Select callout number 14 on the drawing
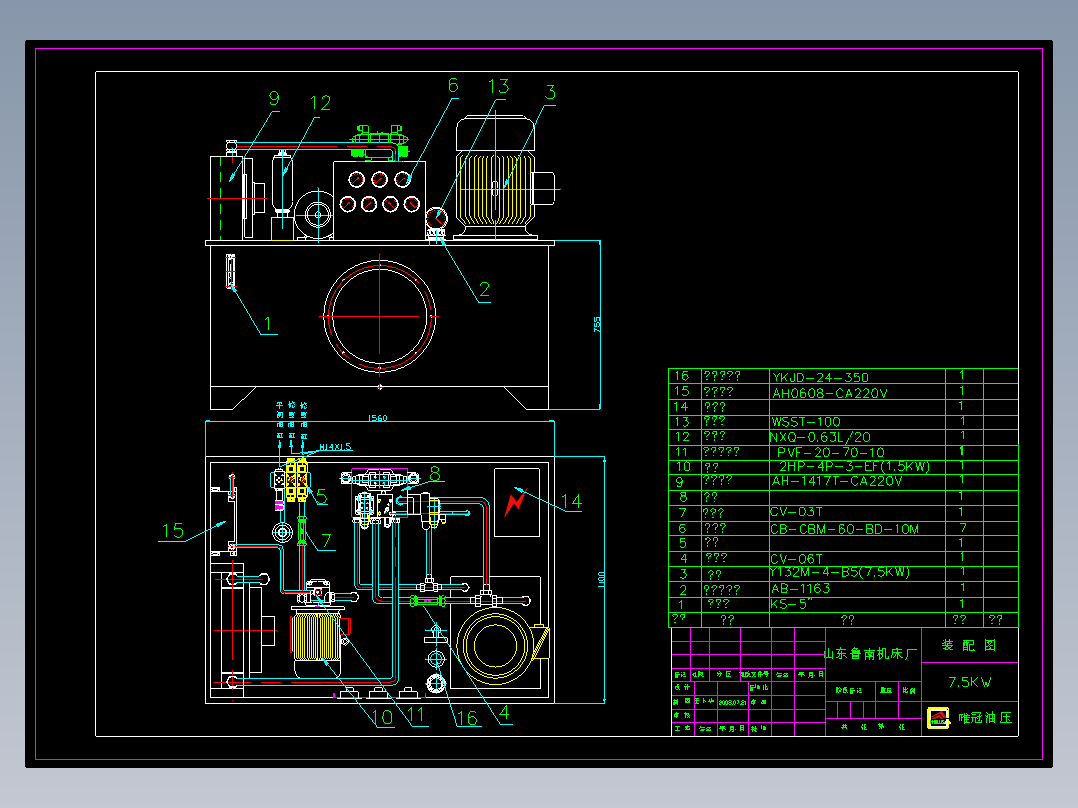The image size is (1078, 808). click(x=571, y=502)
